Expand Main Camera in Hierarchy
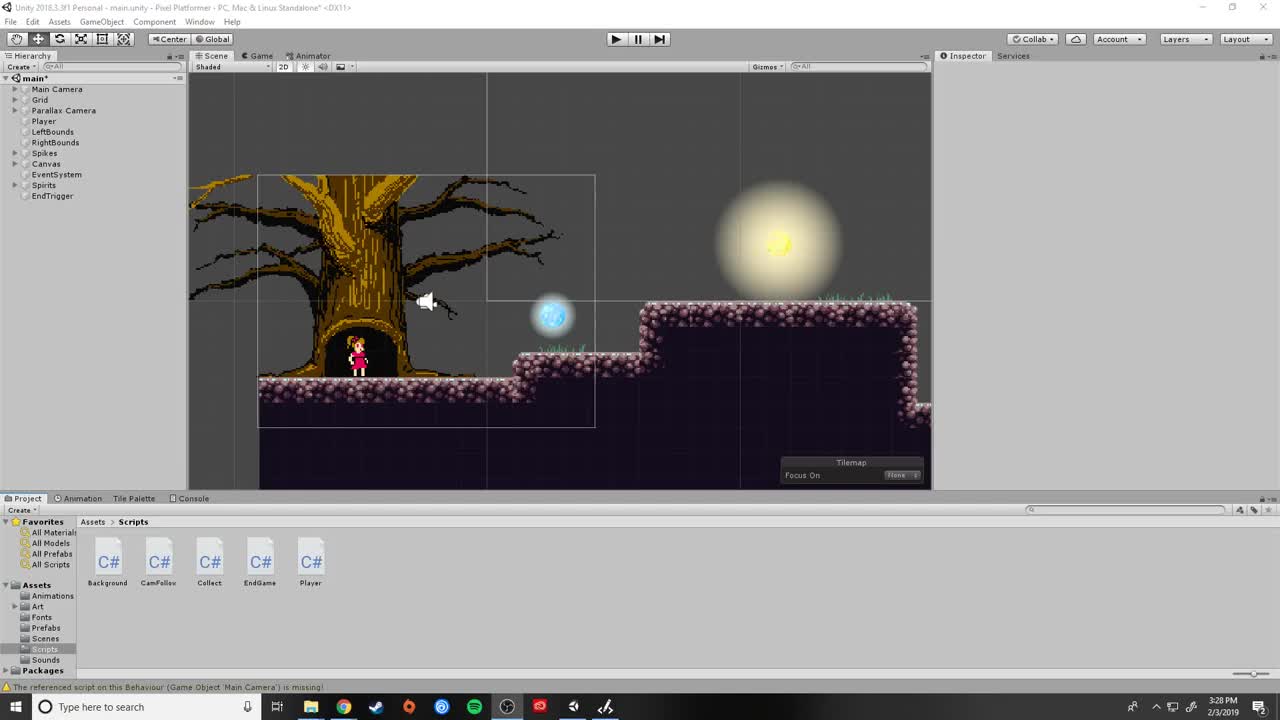 click(15, 89)
